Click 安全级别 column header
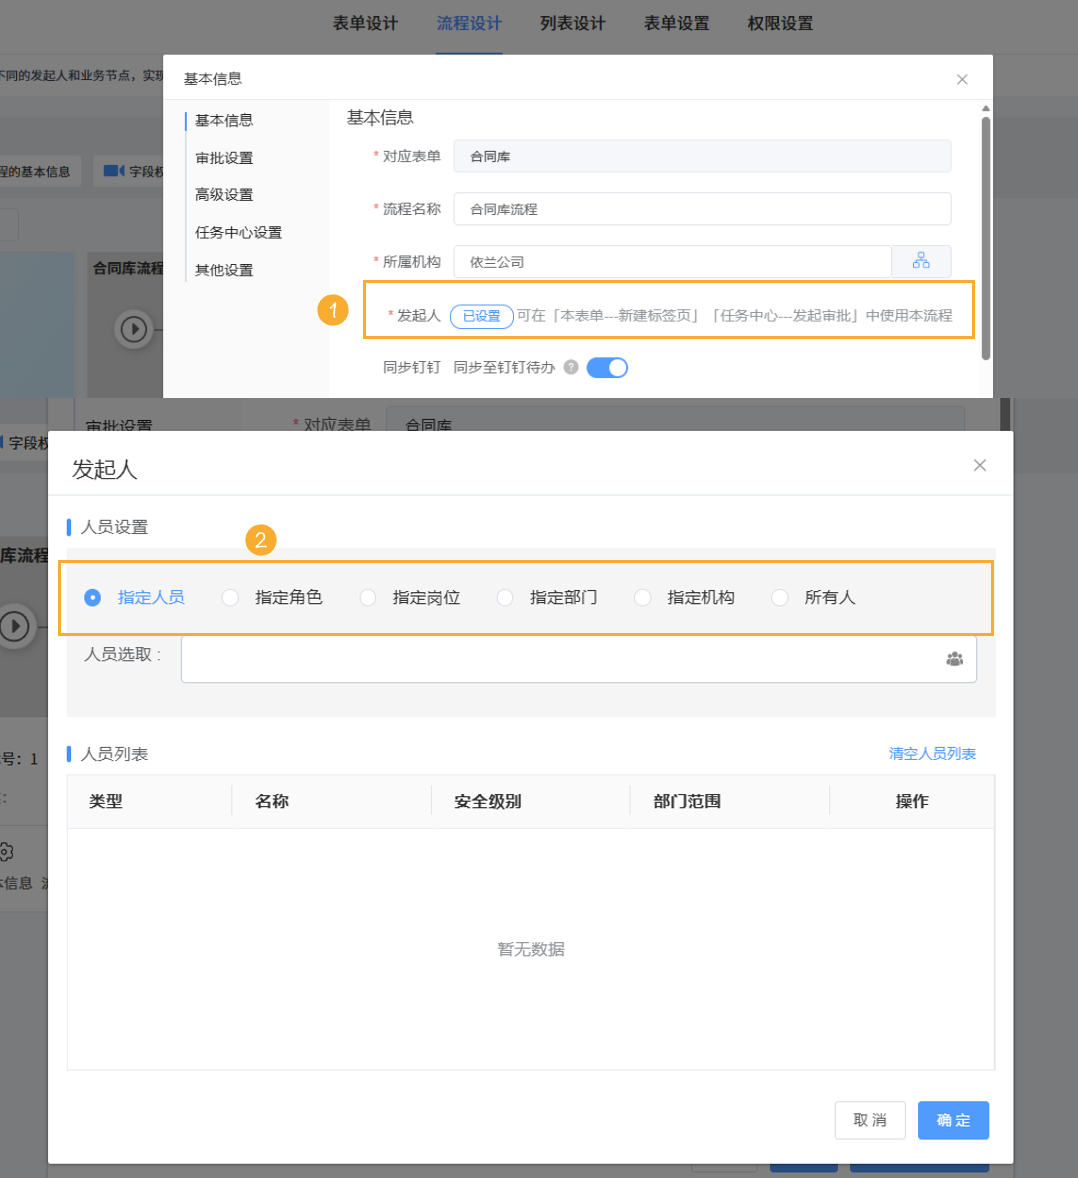Image resolution: width=1078 pixels, height=1178 pixels. 488,801
